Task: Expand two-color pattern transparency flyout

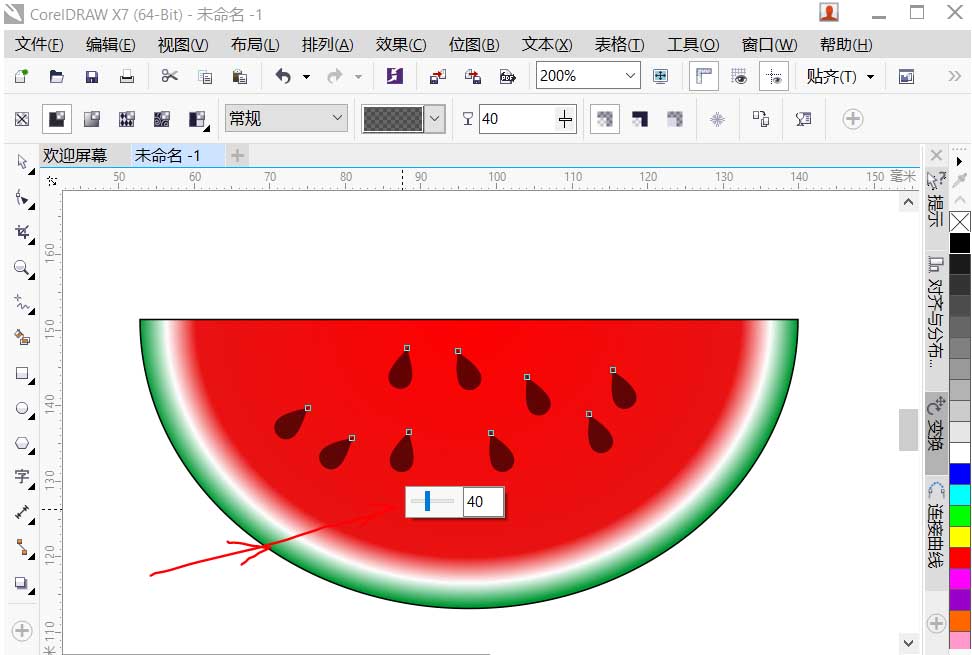Action: pyautogui.click(x=197, y=119)
